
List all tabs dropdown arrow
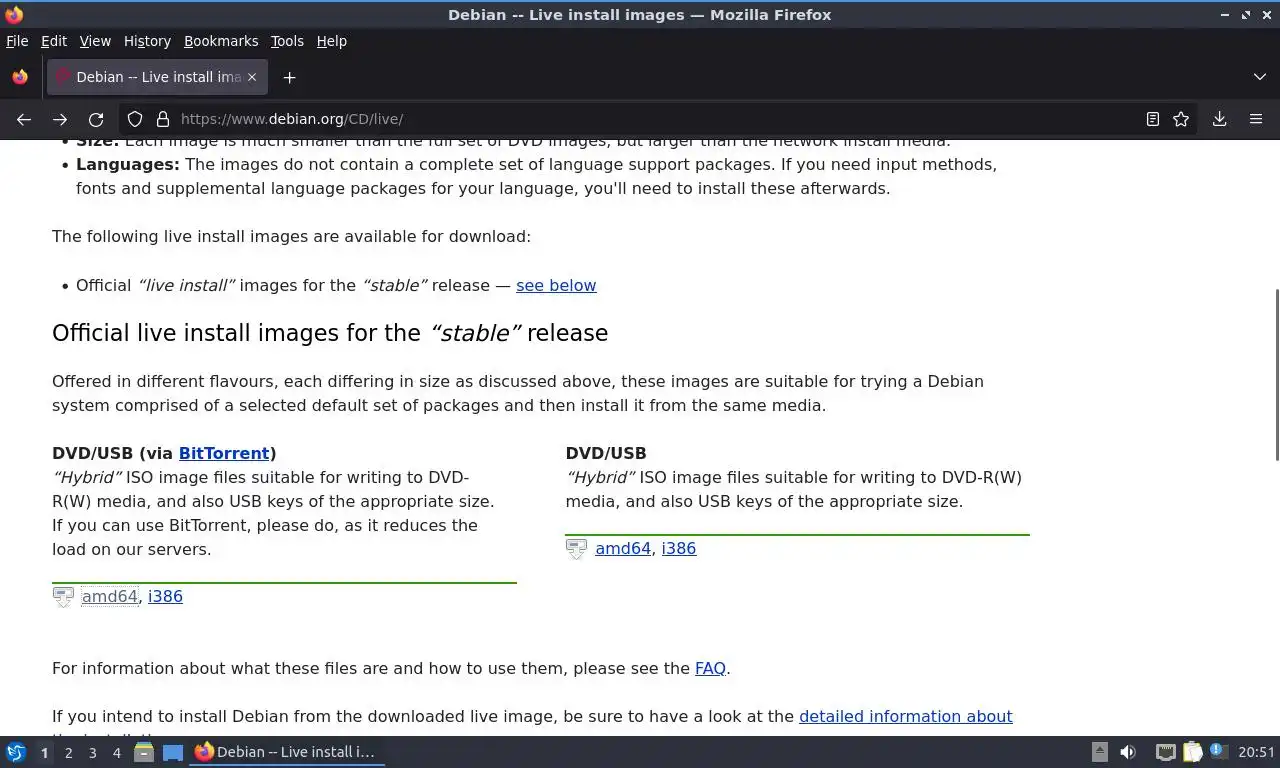point(1260,77)
